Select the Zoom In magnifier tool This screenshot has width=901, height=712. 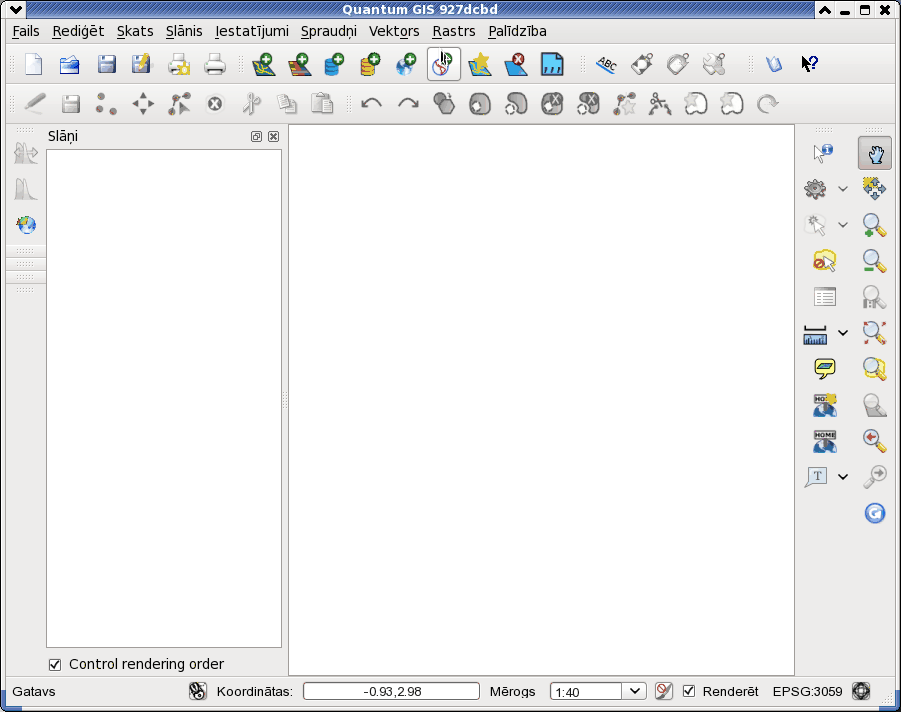tap(875, 225)
